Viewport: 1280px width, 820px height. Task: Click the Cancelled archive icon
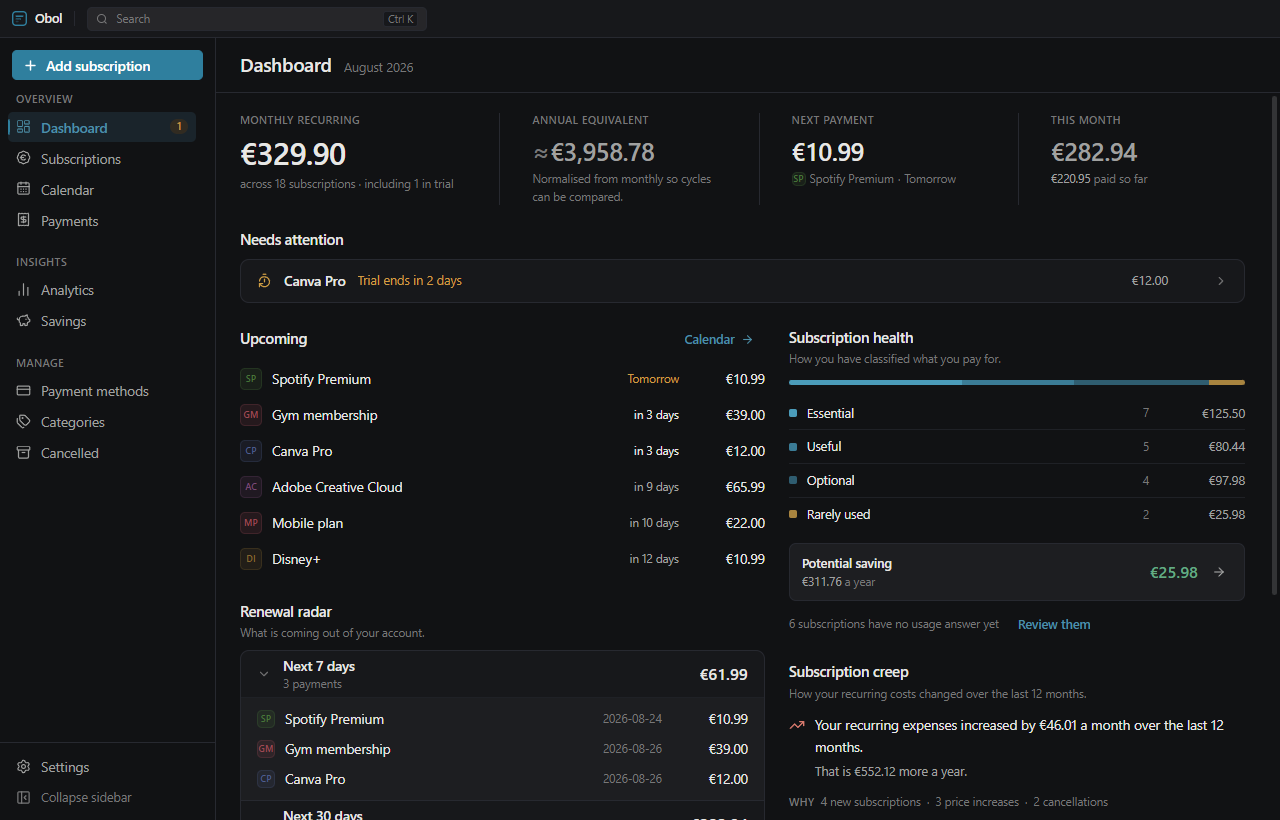24,452
